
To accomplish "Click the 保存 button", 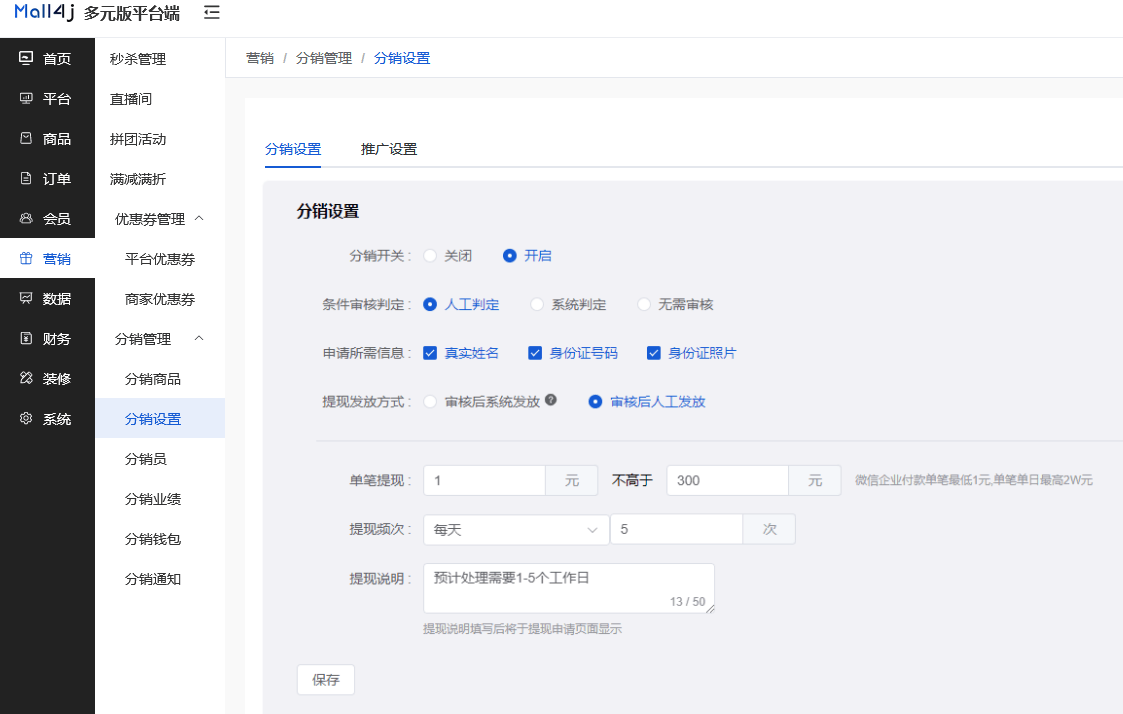I will [x=326, y=680].
